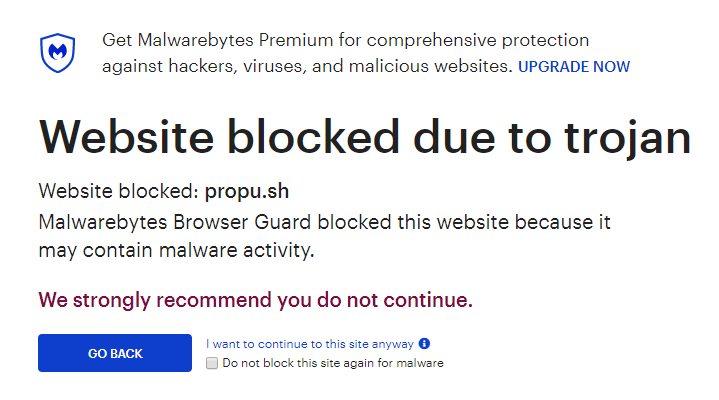The image size is (719, 400).
Task: Click the word 'trojan' in the heading
Action: click(x=628, y=138)
